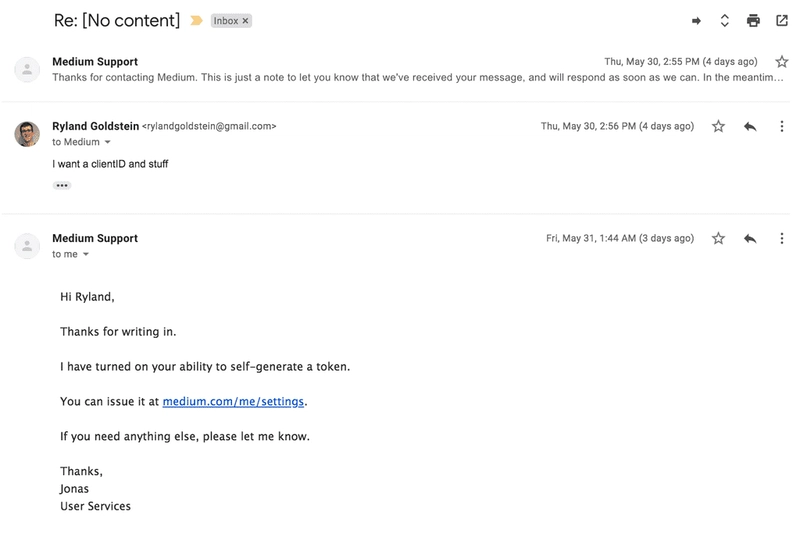Open the medium.com/me/settings link

point(233,402)
